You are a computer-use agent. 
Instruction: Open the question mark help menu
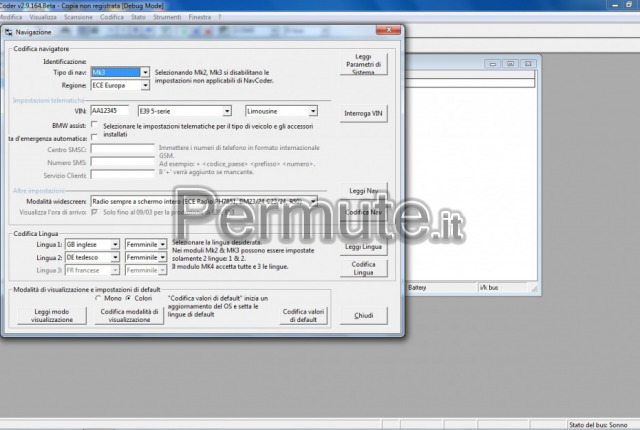click(x=220, y=17)
